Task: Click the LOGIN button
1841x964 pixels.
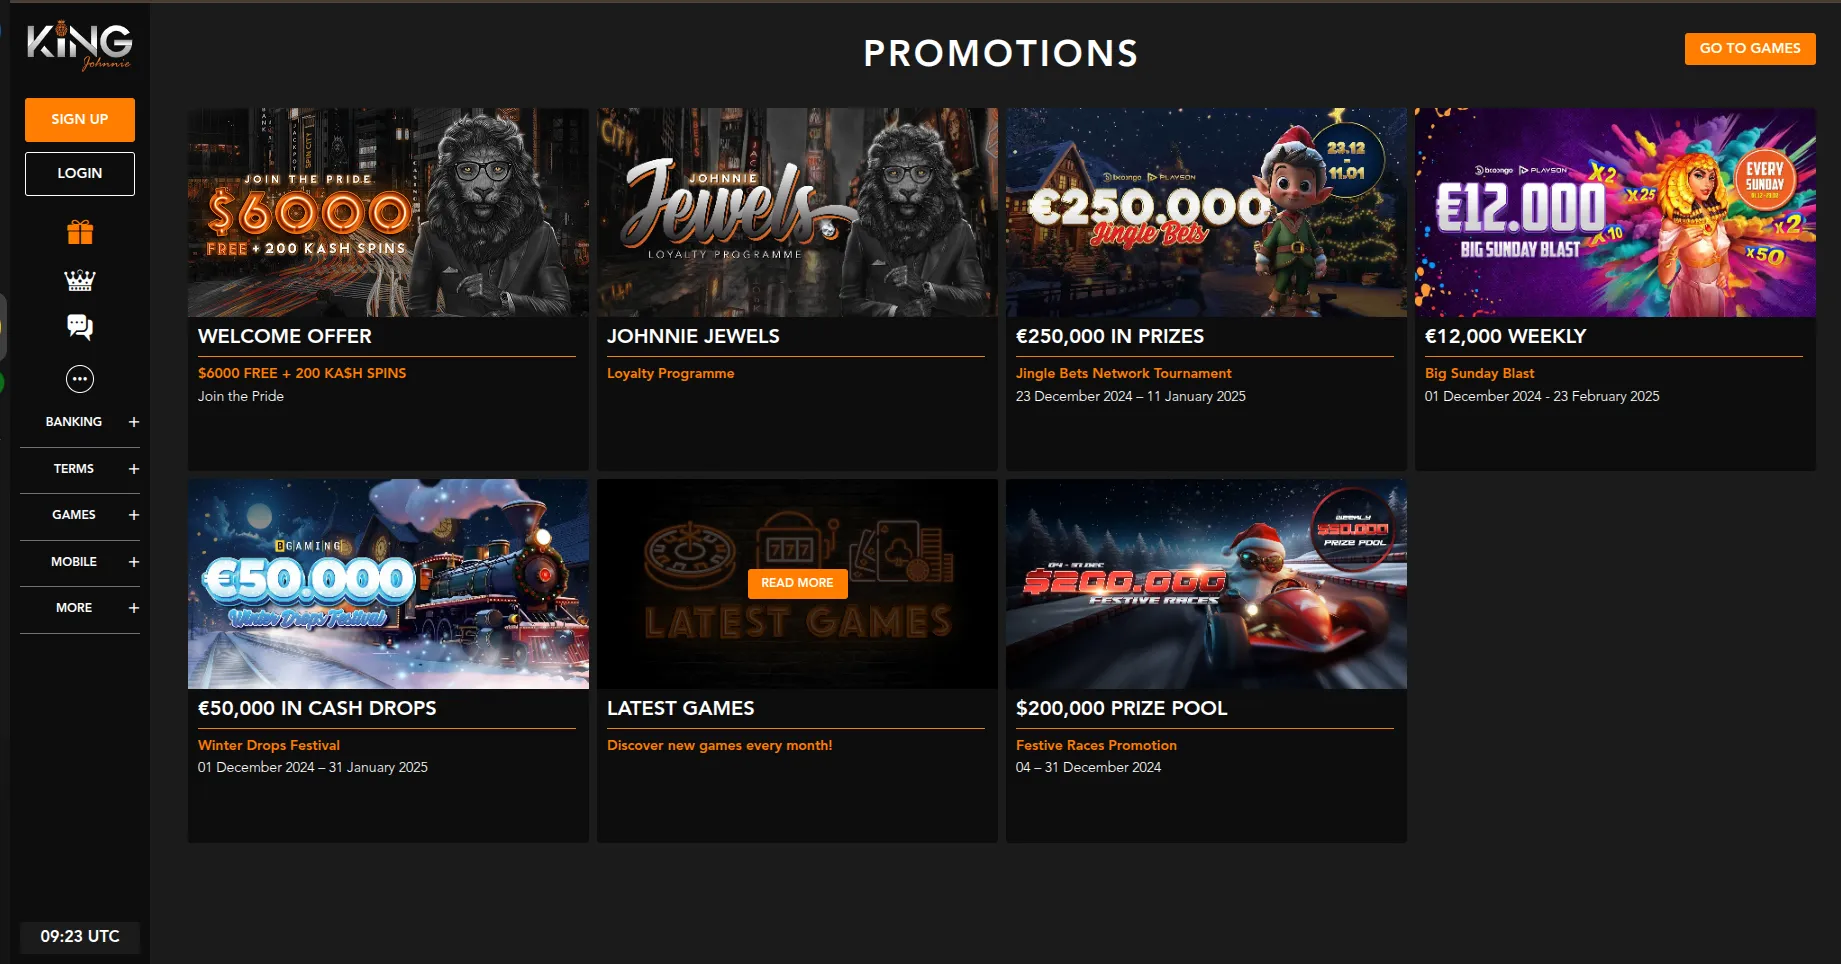Action: [80, 173]
